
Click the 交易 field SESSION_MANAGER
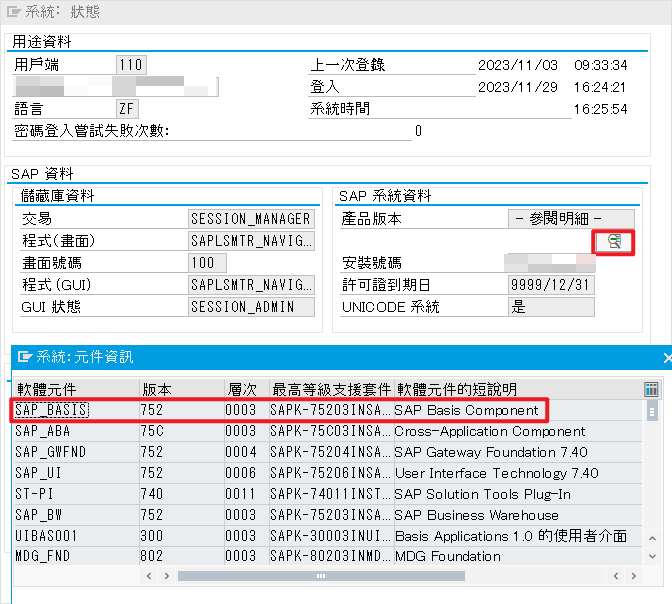point(251,219)
